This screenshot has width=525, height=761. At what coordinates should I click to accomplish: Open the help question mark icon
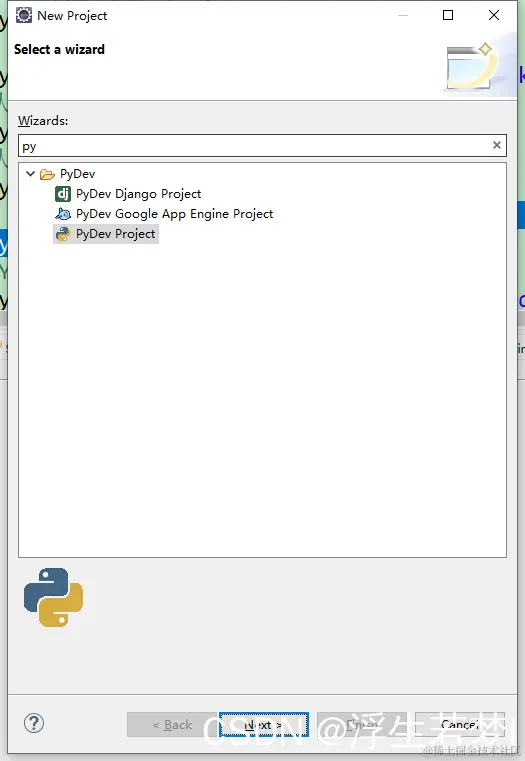pos(34,723)
